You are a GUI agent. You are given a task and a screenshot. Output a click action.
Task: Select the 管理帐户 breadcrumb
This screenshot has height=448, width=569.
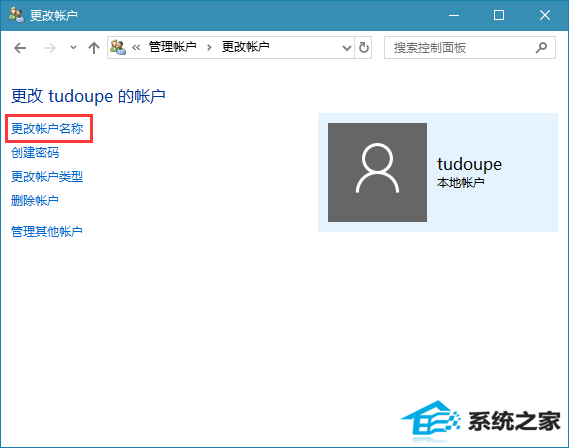[172, 47]
